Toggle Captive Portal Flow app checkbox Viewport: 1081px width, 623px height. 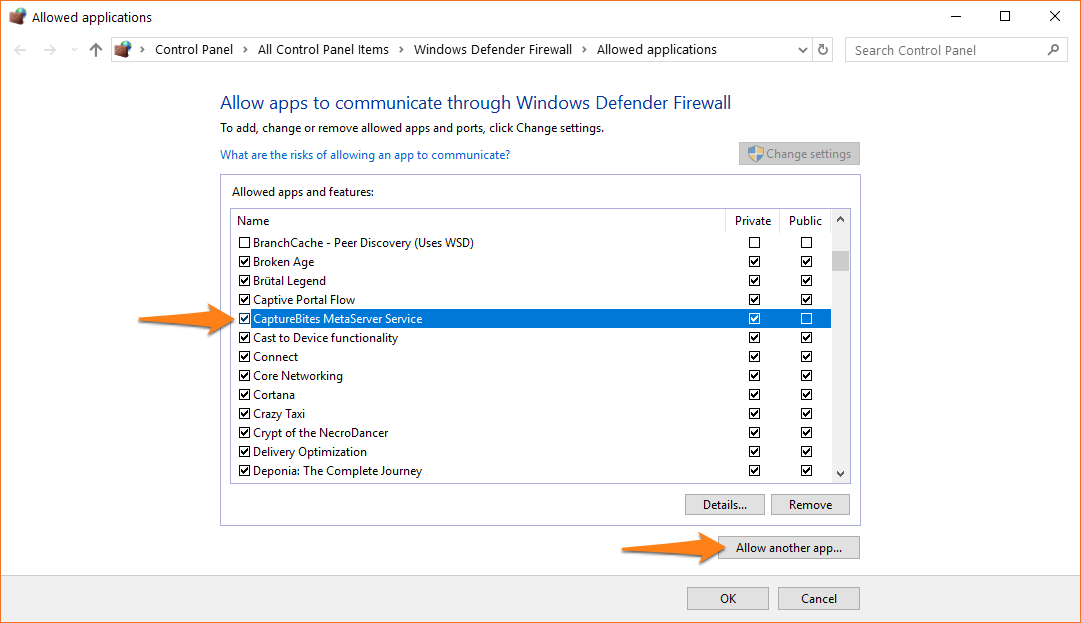244,300
